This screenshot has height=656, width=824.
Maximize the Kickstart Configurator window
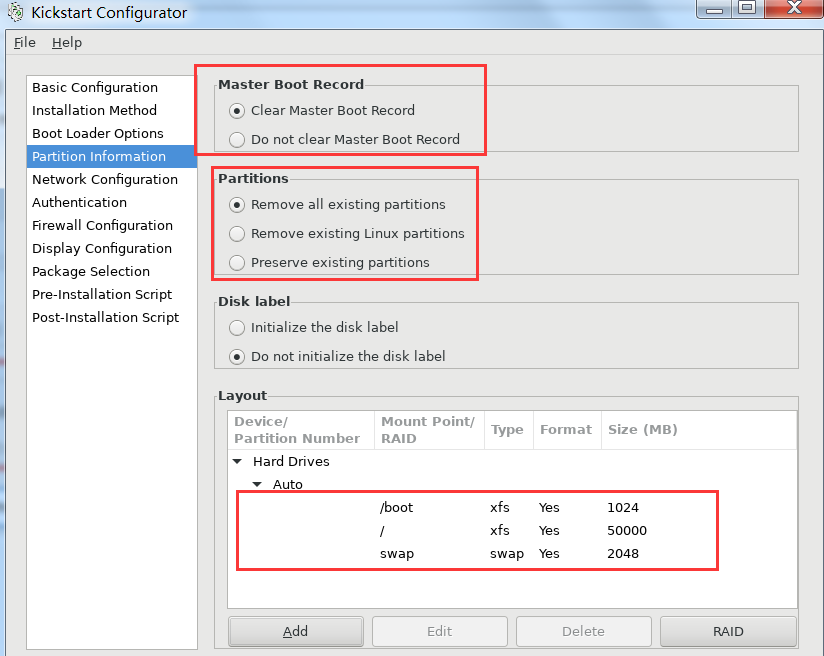747,8
